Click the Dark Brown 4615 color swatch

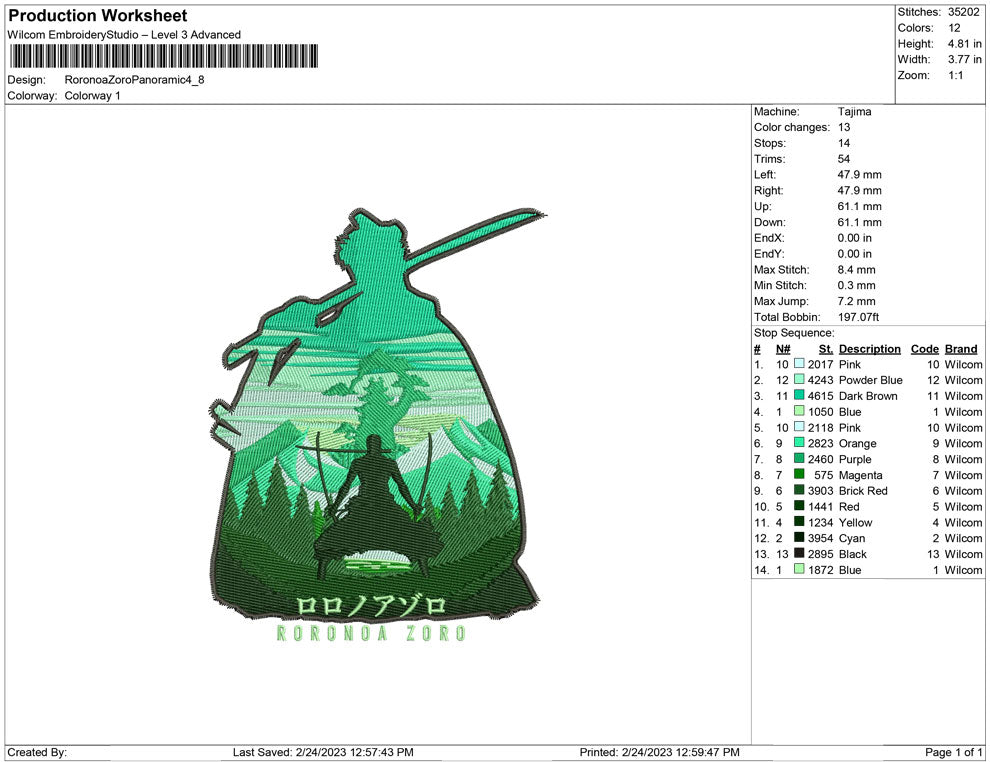point(799,395)
